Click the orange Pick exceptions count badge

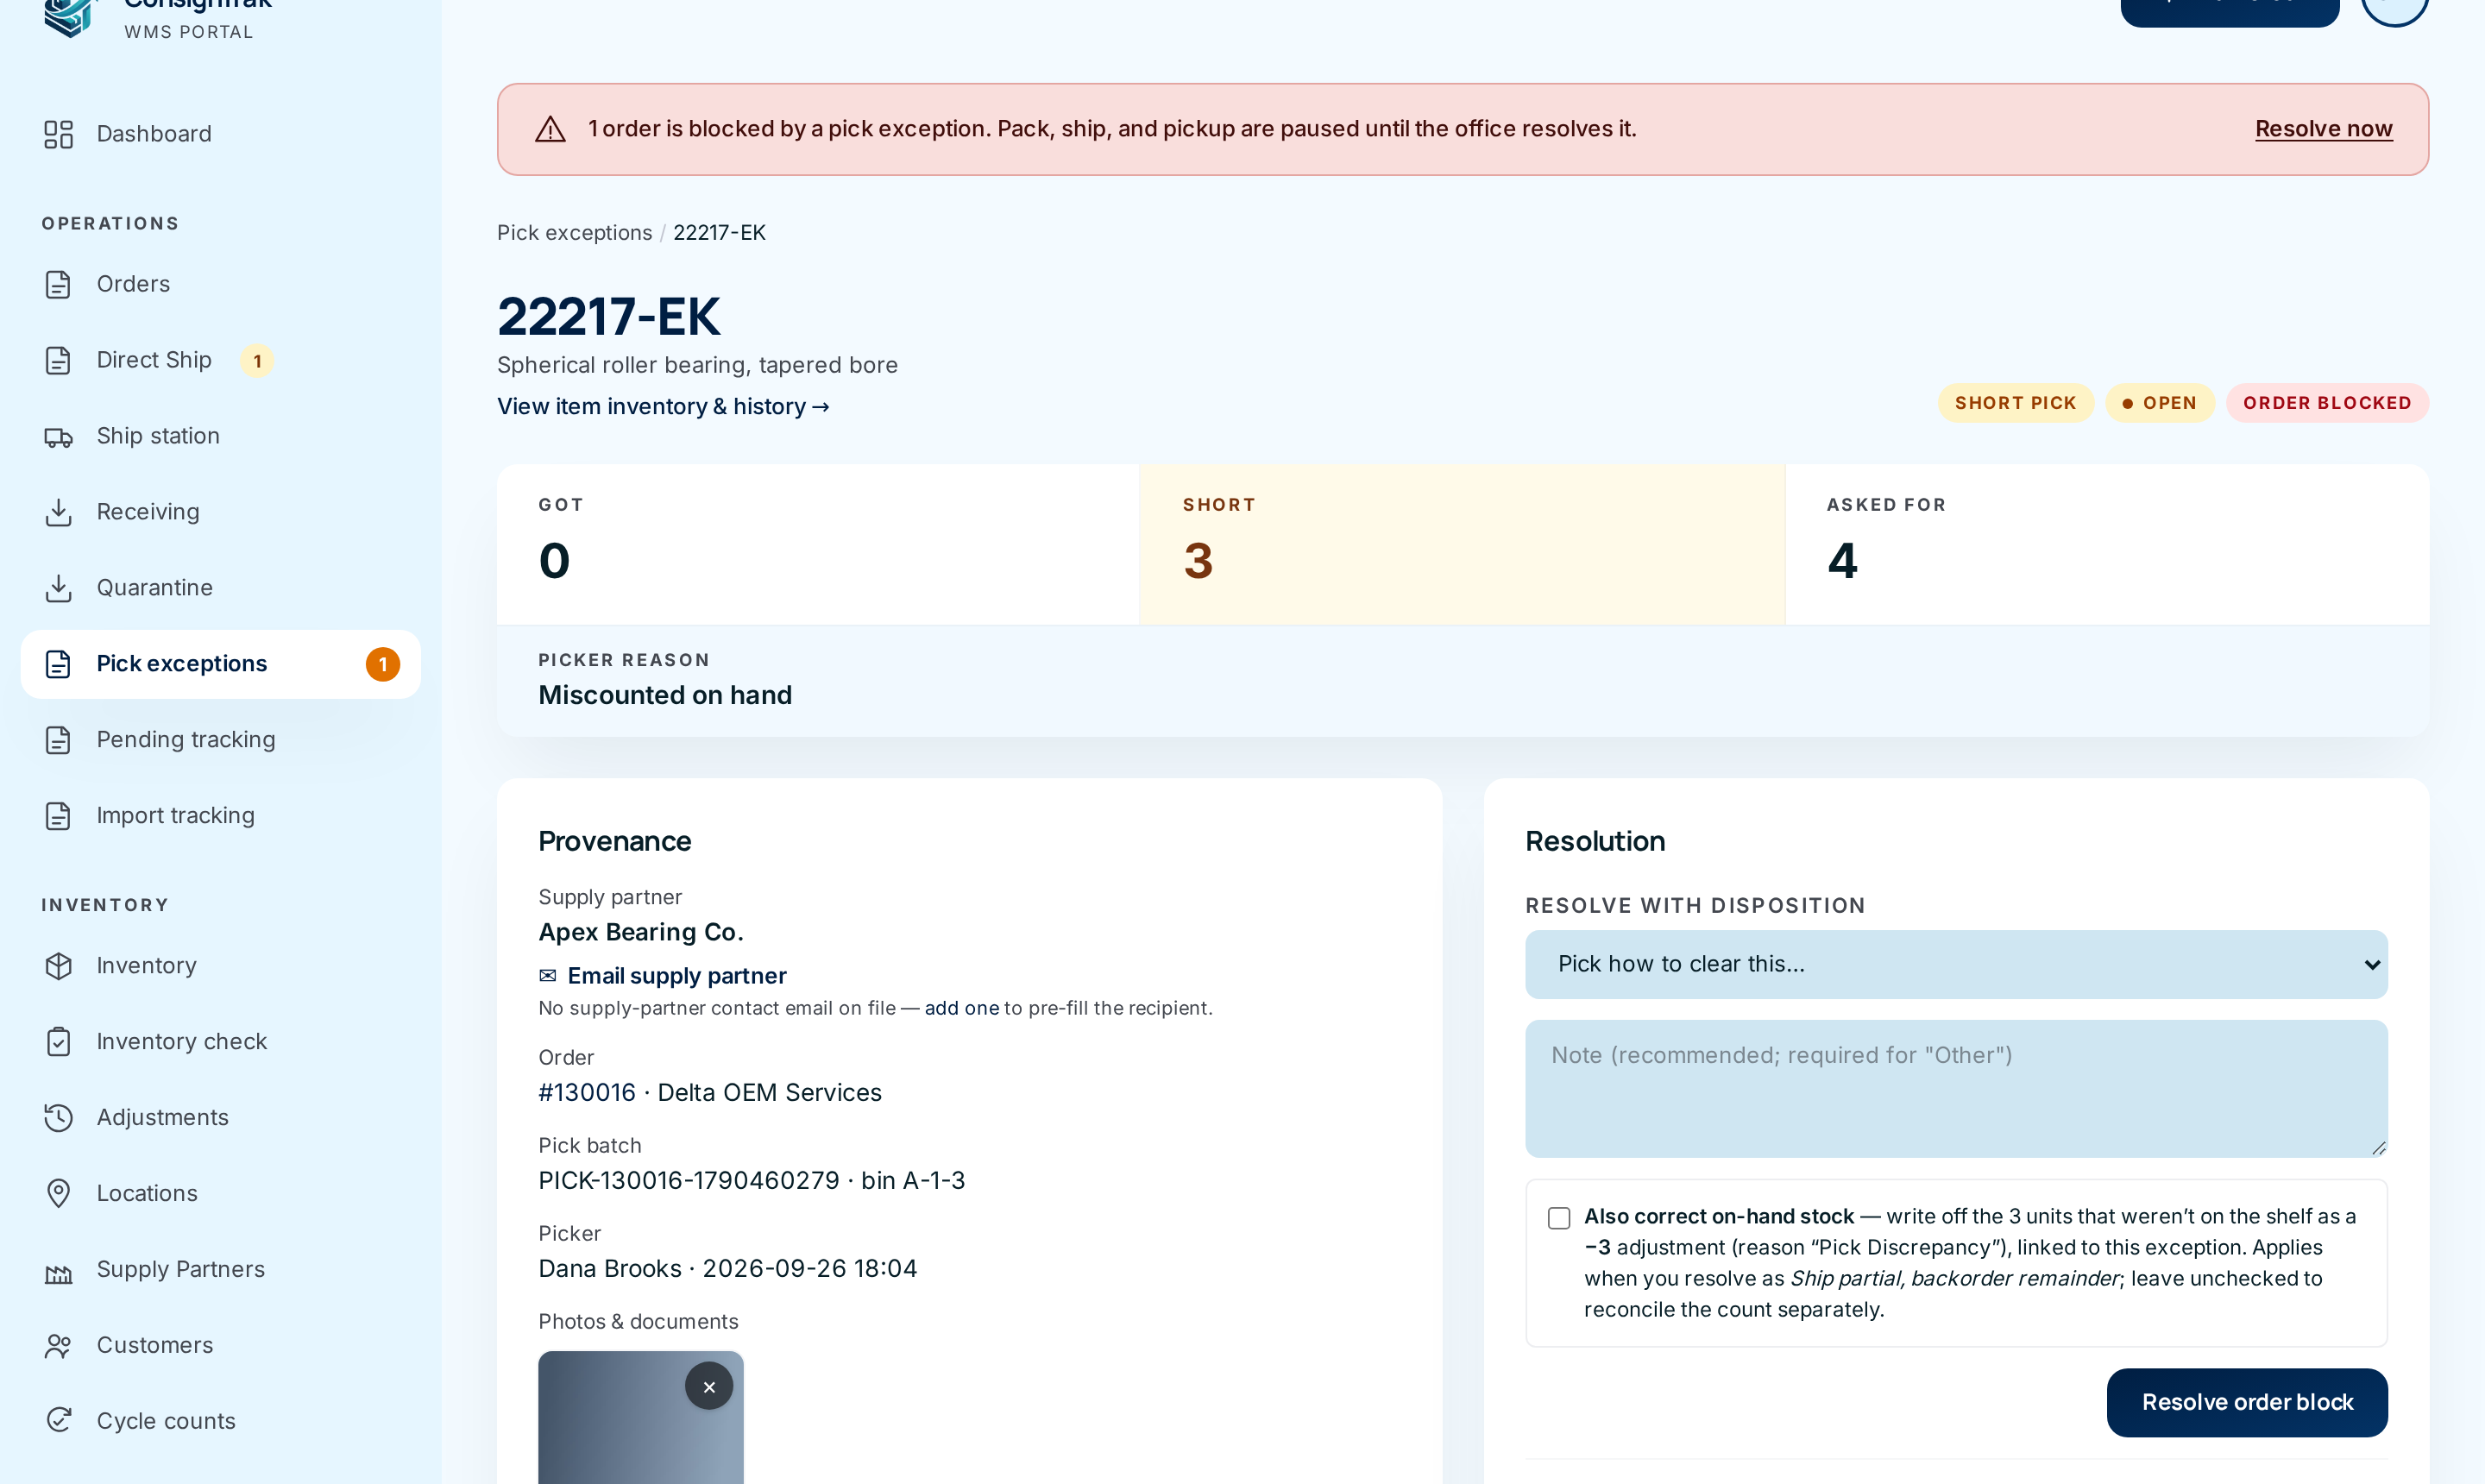[x=382, y=664]
